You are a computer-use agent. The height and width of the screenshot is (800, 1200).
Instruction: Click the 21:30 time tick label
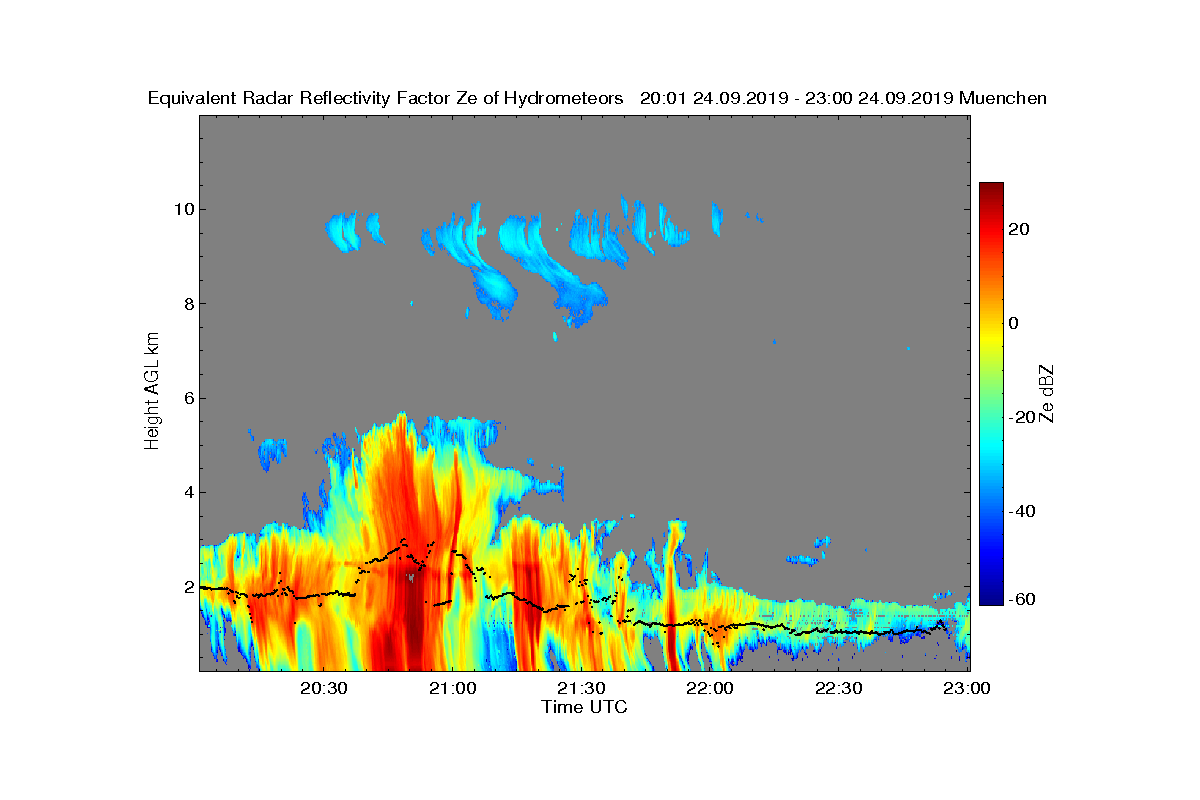[x=580, y=689]
